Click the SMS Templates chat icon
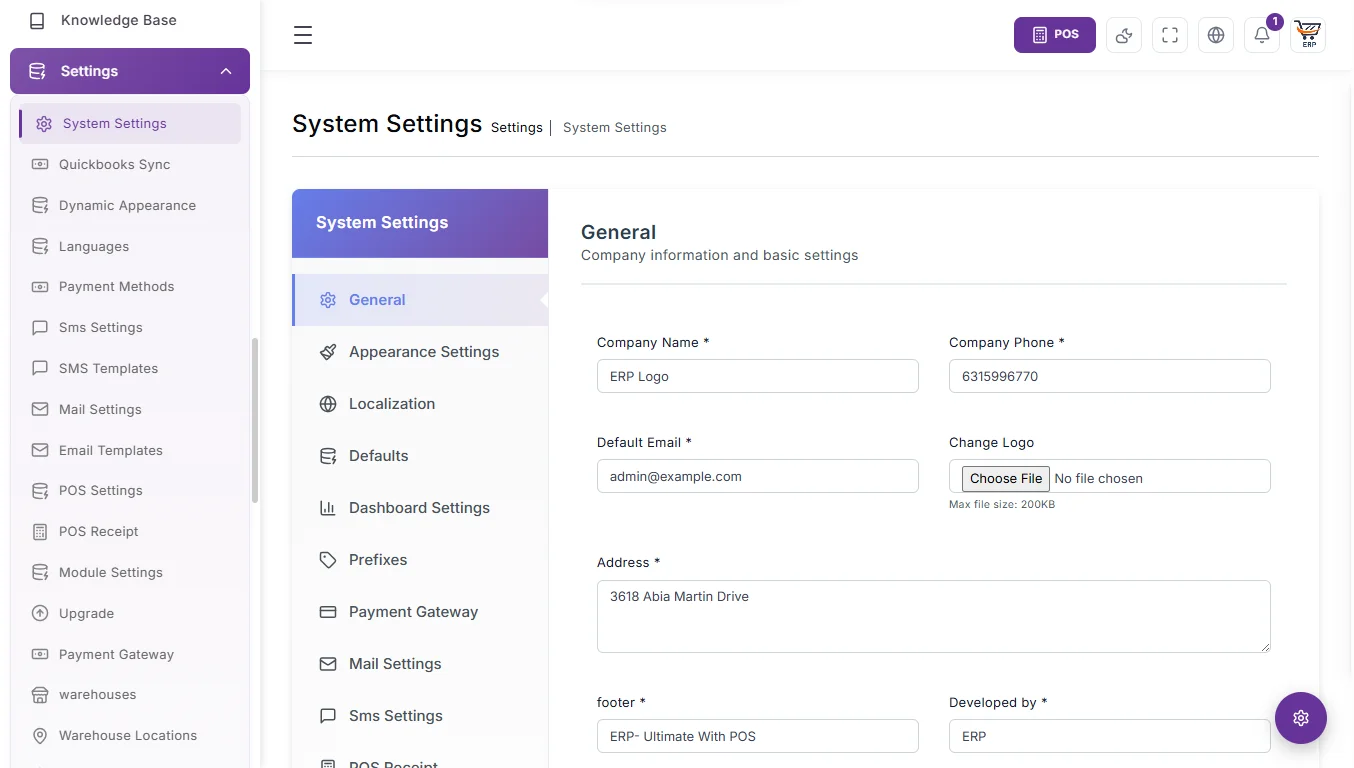 40,368
